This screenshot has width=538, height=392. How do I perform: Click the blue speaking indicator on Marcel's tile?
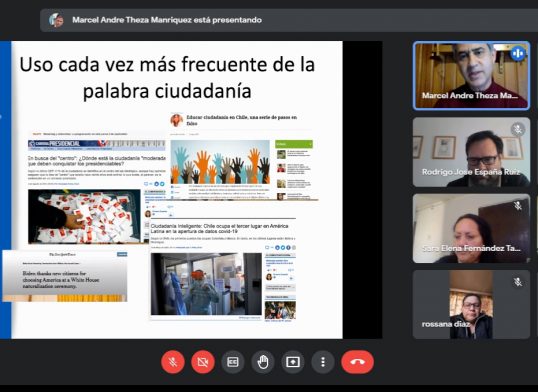pos(518,54)
